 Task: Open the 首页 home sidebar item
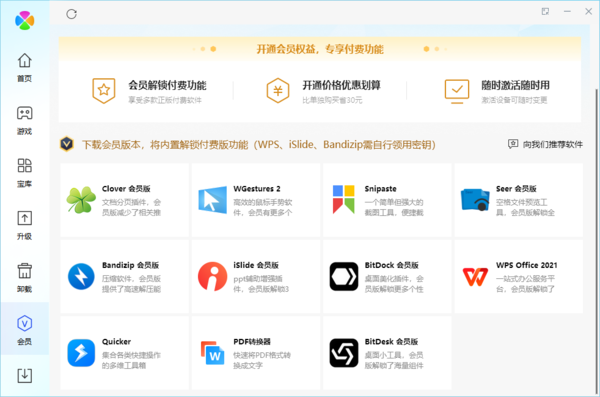24,67
